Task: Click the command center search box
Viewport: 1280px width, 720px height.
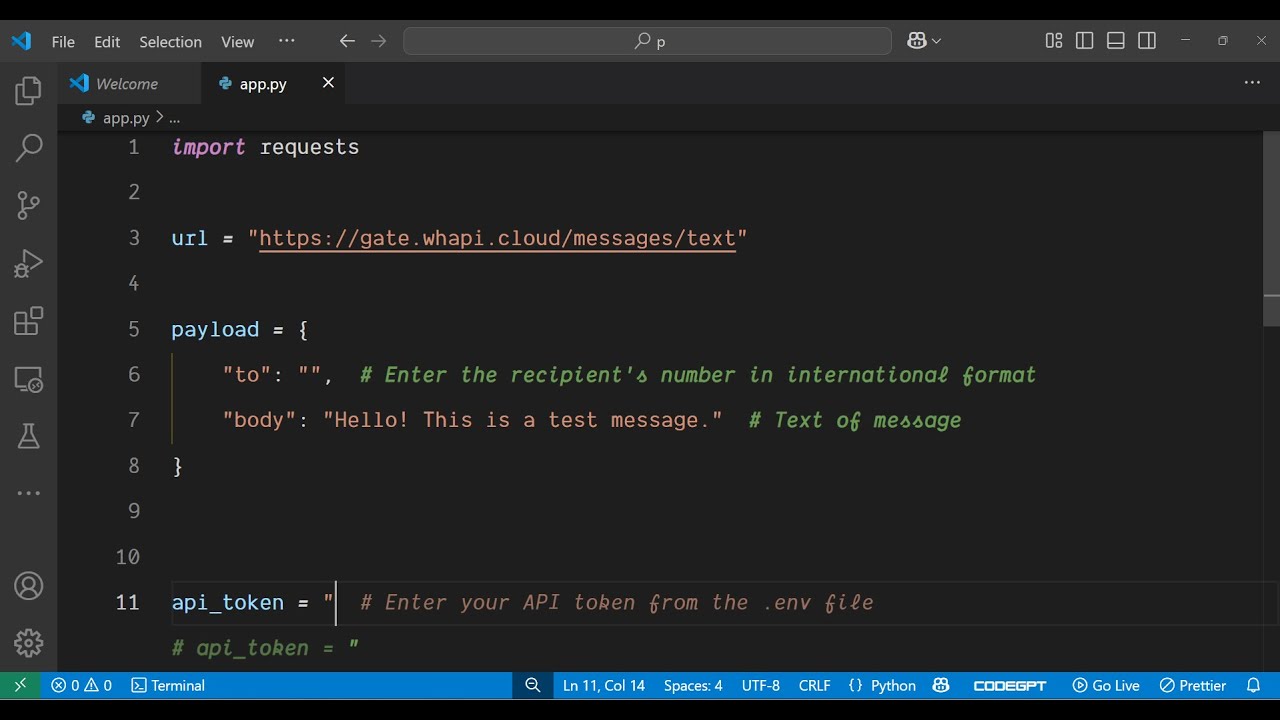Action: [x=647, y=41]
